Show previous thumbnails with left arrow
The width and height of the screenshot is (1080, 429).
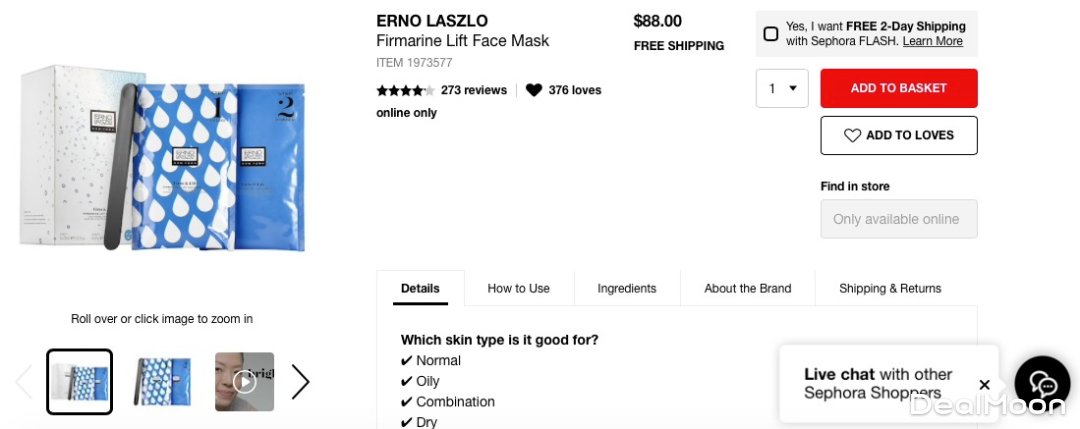point(24,381)
